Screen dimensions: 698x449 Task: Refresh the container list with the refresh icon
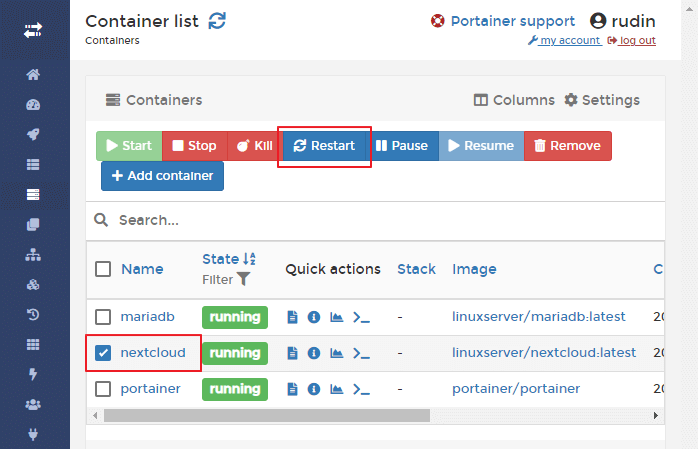[217, 21]
